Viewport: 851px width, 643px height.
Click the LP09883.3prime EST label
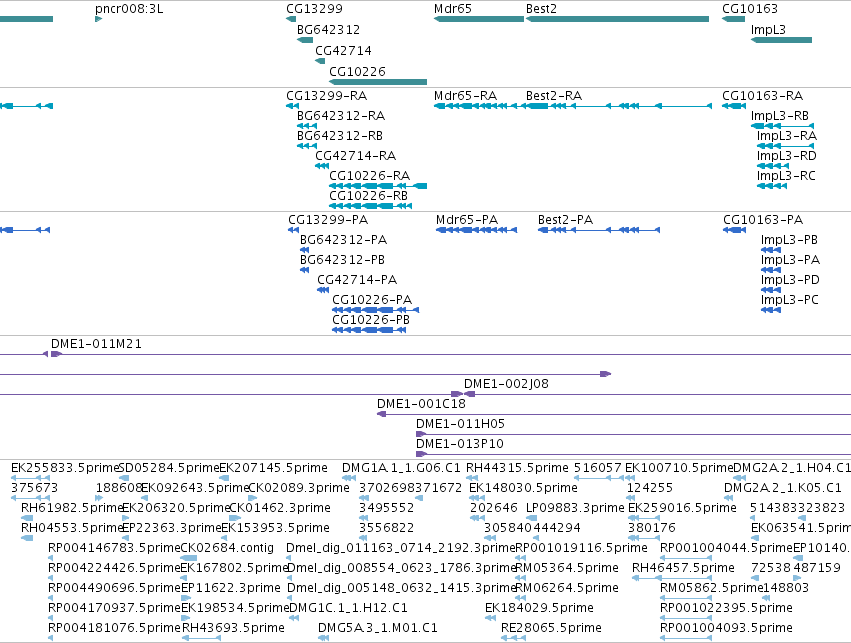tap(575, 508)
